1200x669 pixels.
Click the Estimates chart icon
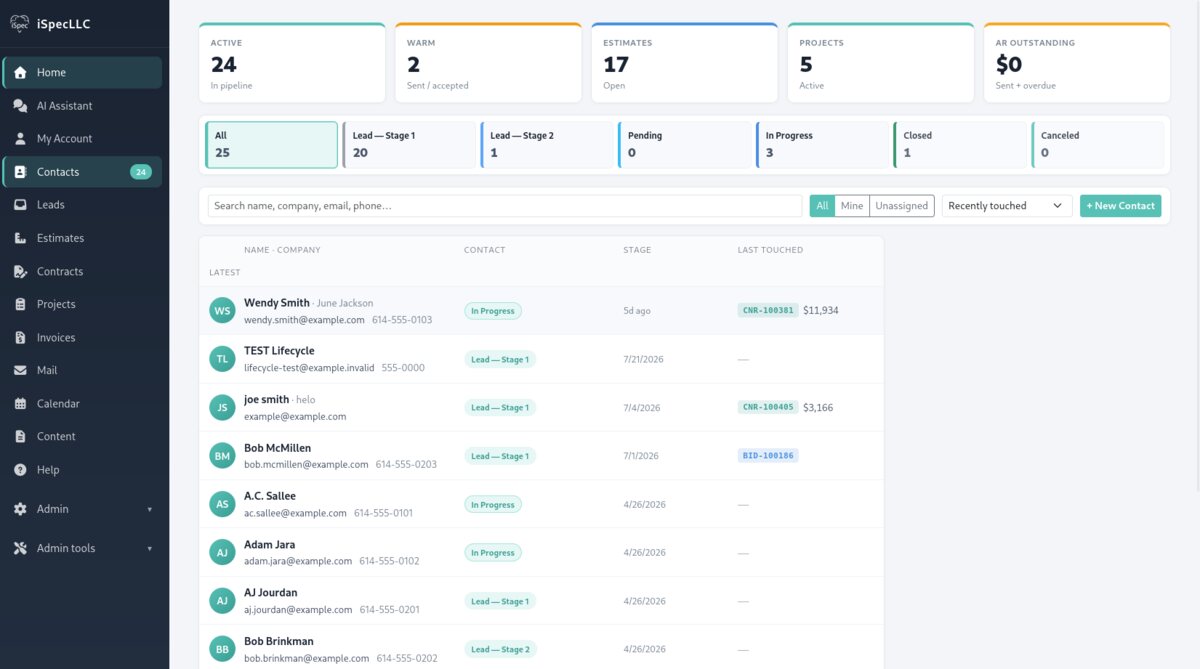[x=20, y=238]
